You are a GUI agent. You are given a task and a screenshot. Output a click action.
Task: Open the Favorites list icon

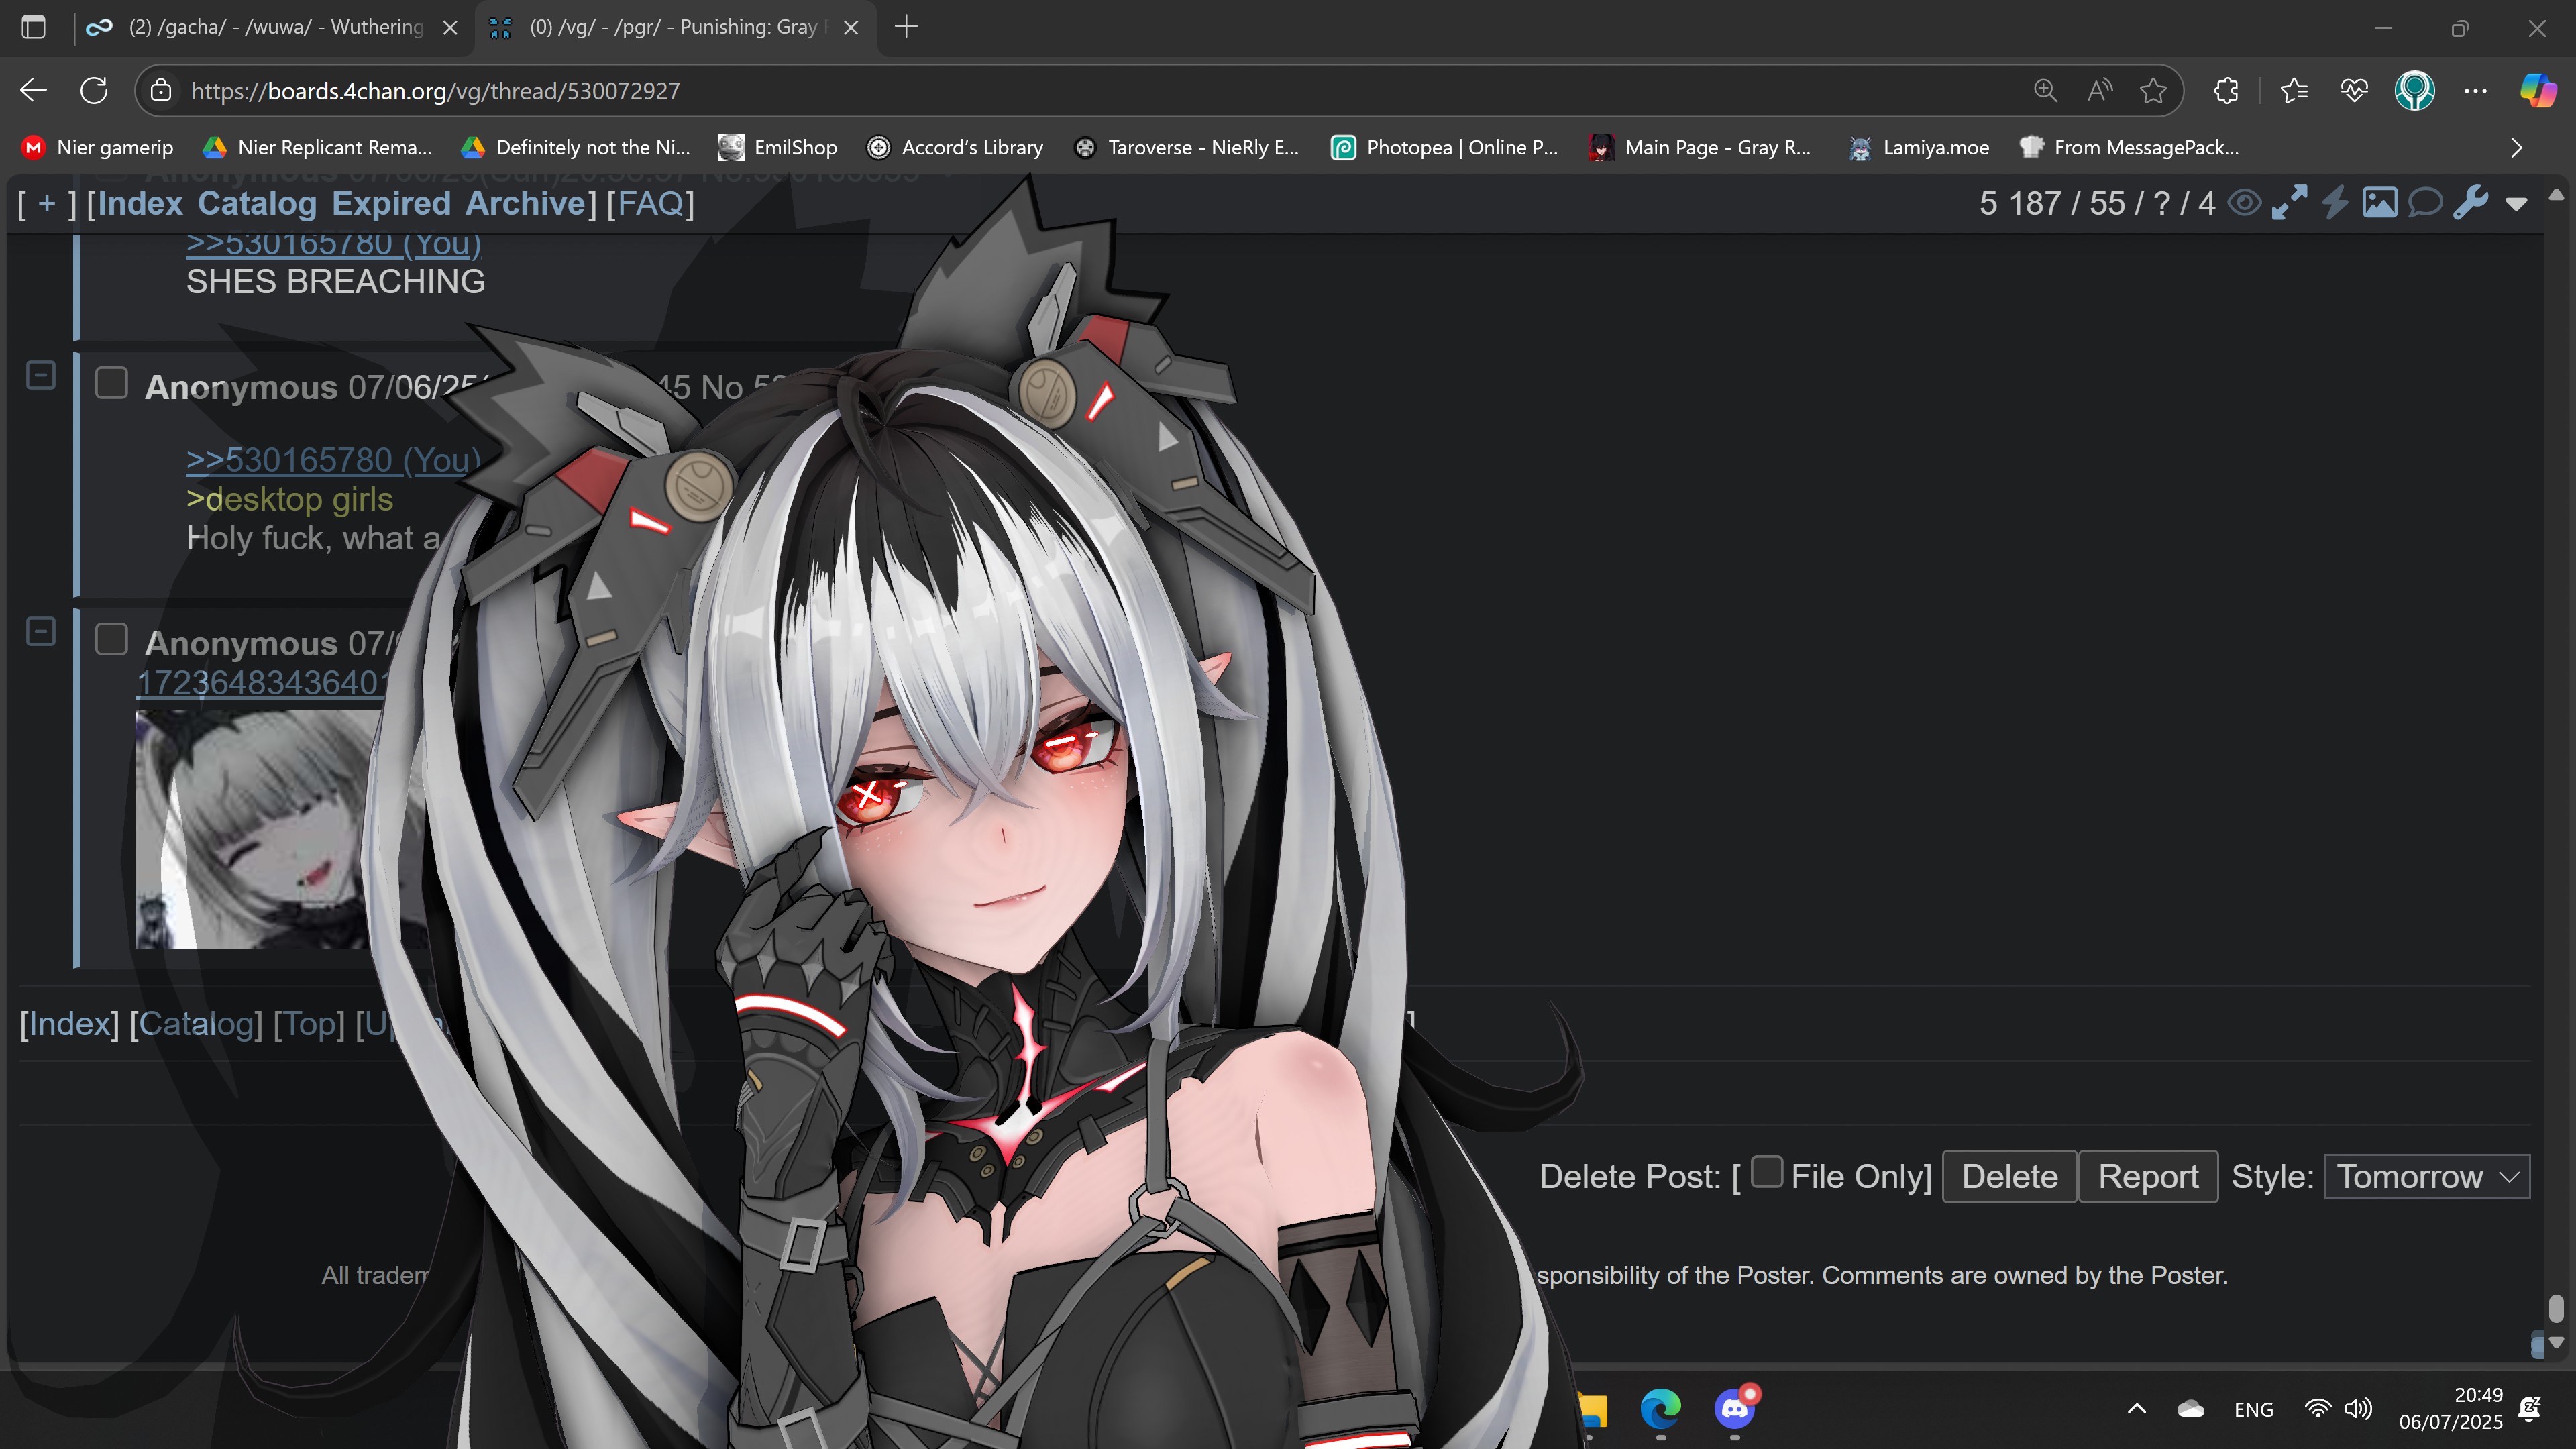(x=2294, y=91)
